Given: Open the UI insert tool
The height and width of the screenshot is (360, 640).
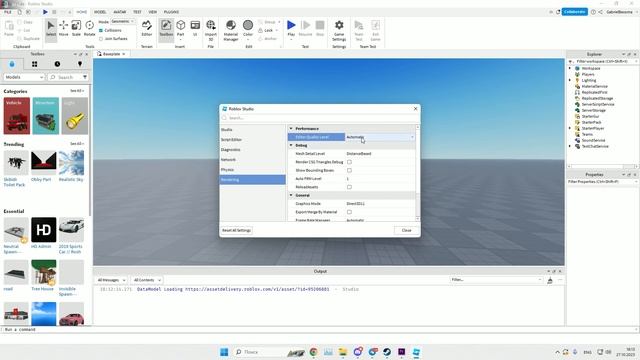Looking at the screenshot, I should [195, 29].
